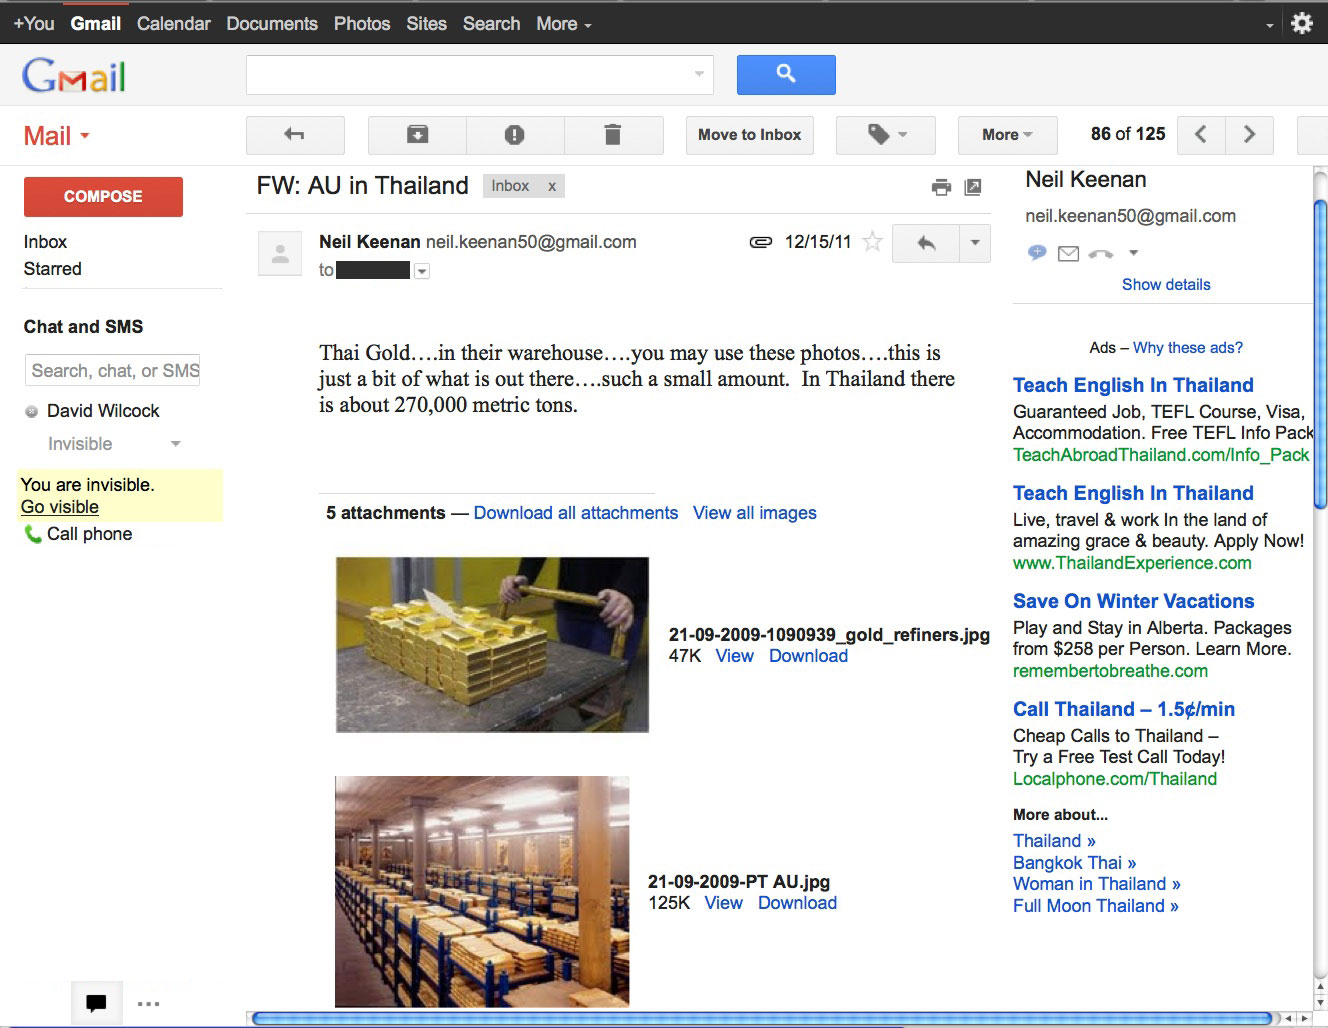The image size is (1328, 1028).
Task: Open +You in top bar
Action: pos(34,23)
